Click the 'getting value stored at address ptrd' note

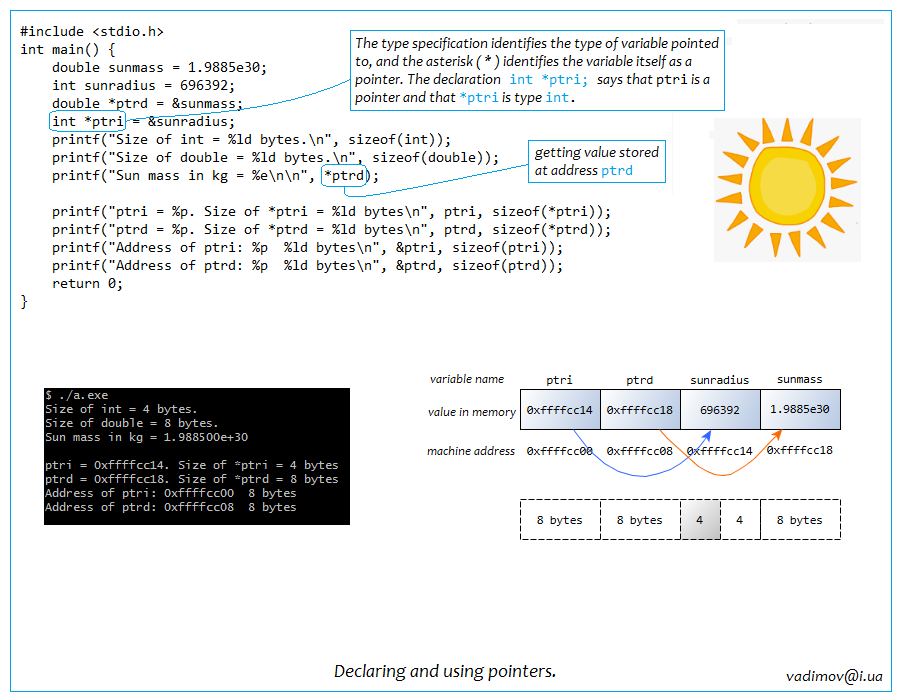(x=597, y=161)
